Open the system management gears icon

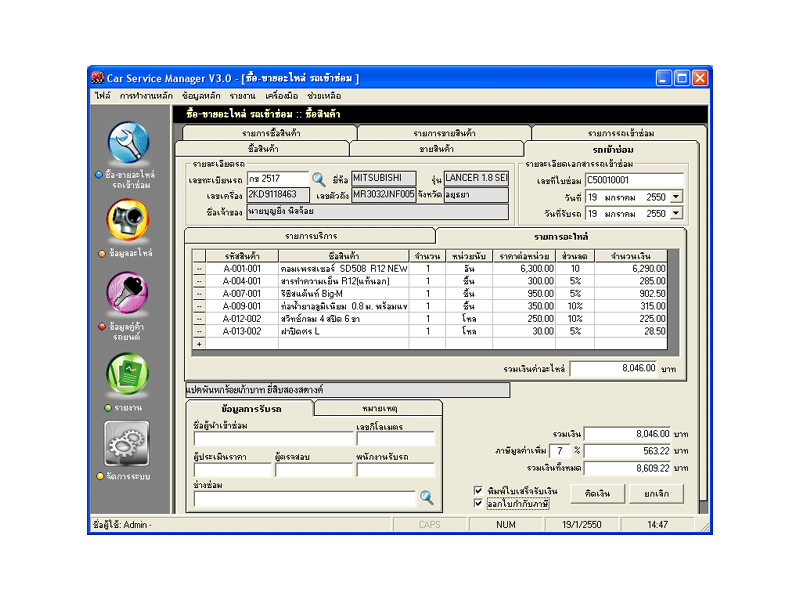[x=127, y=443]
